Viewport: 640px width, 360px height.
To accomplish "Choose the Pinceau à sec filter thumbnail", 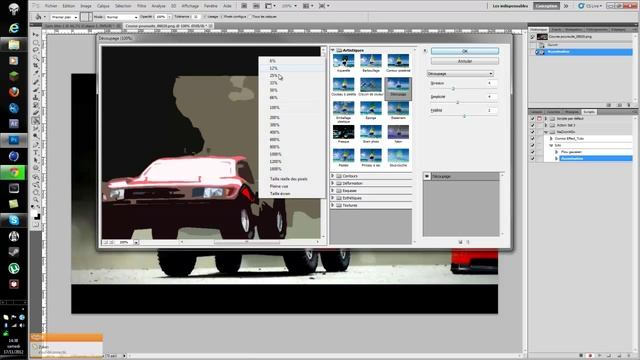I will tap(371, 158).
